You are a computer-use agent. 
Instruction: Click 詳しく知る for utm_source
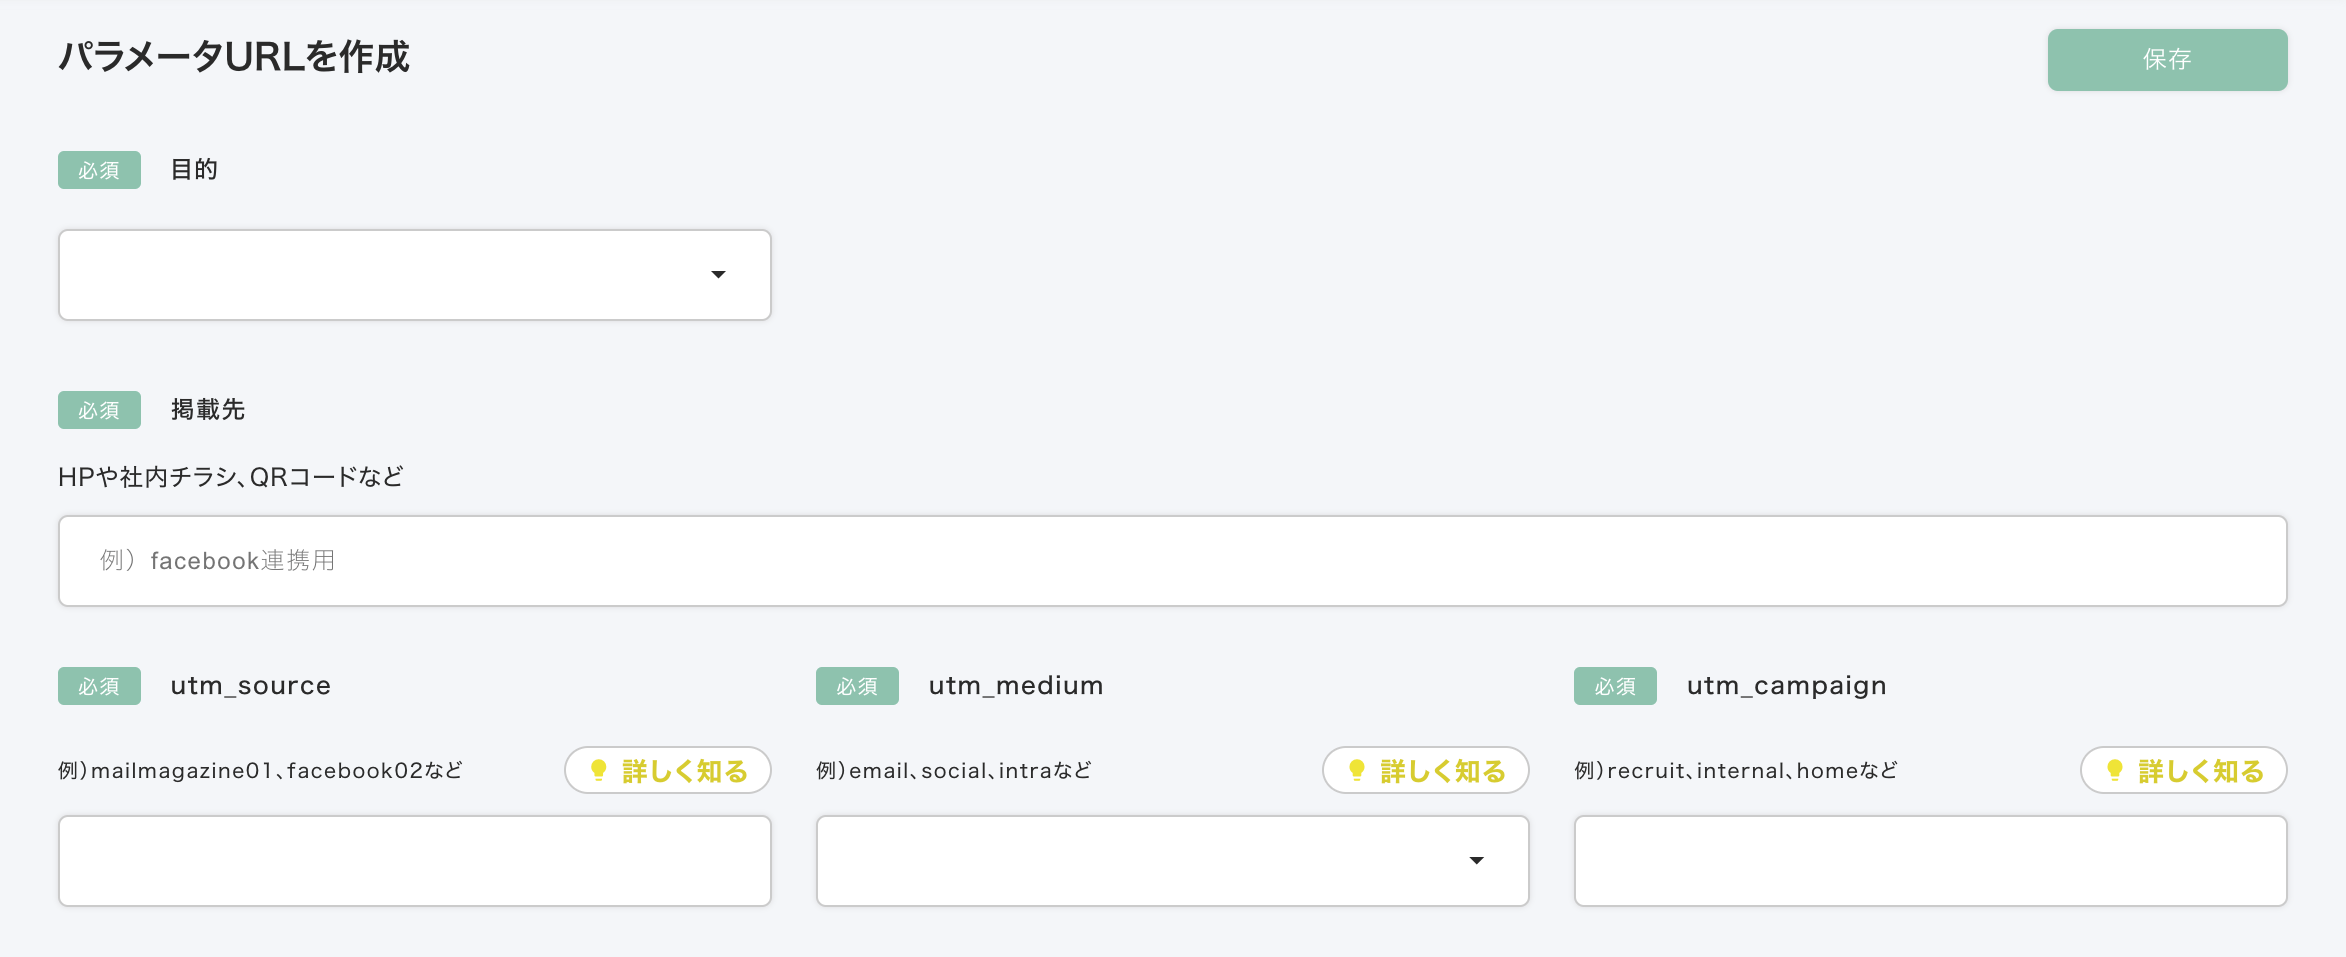(684, 771)
